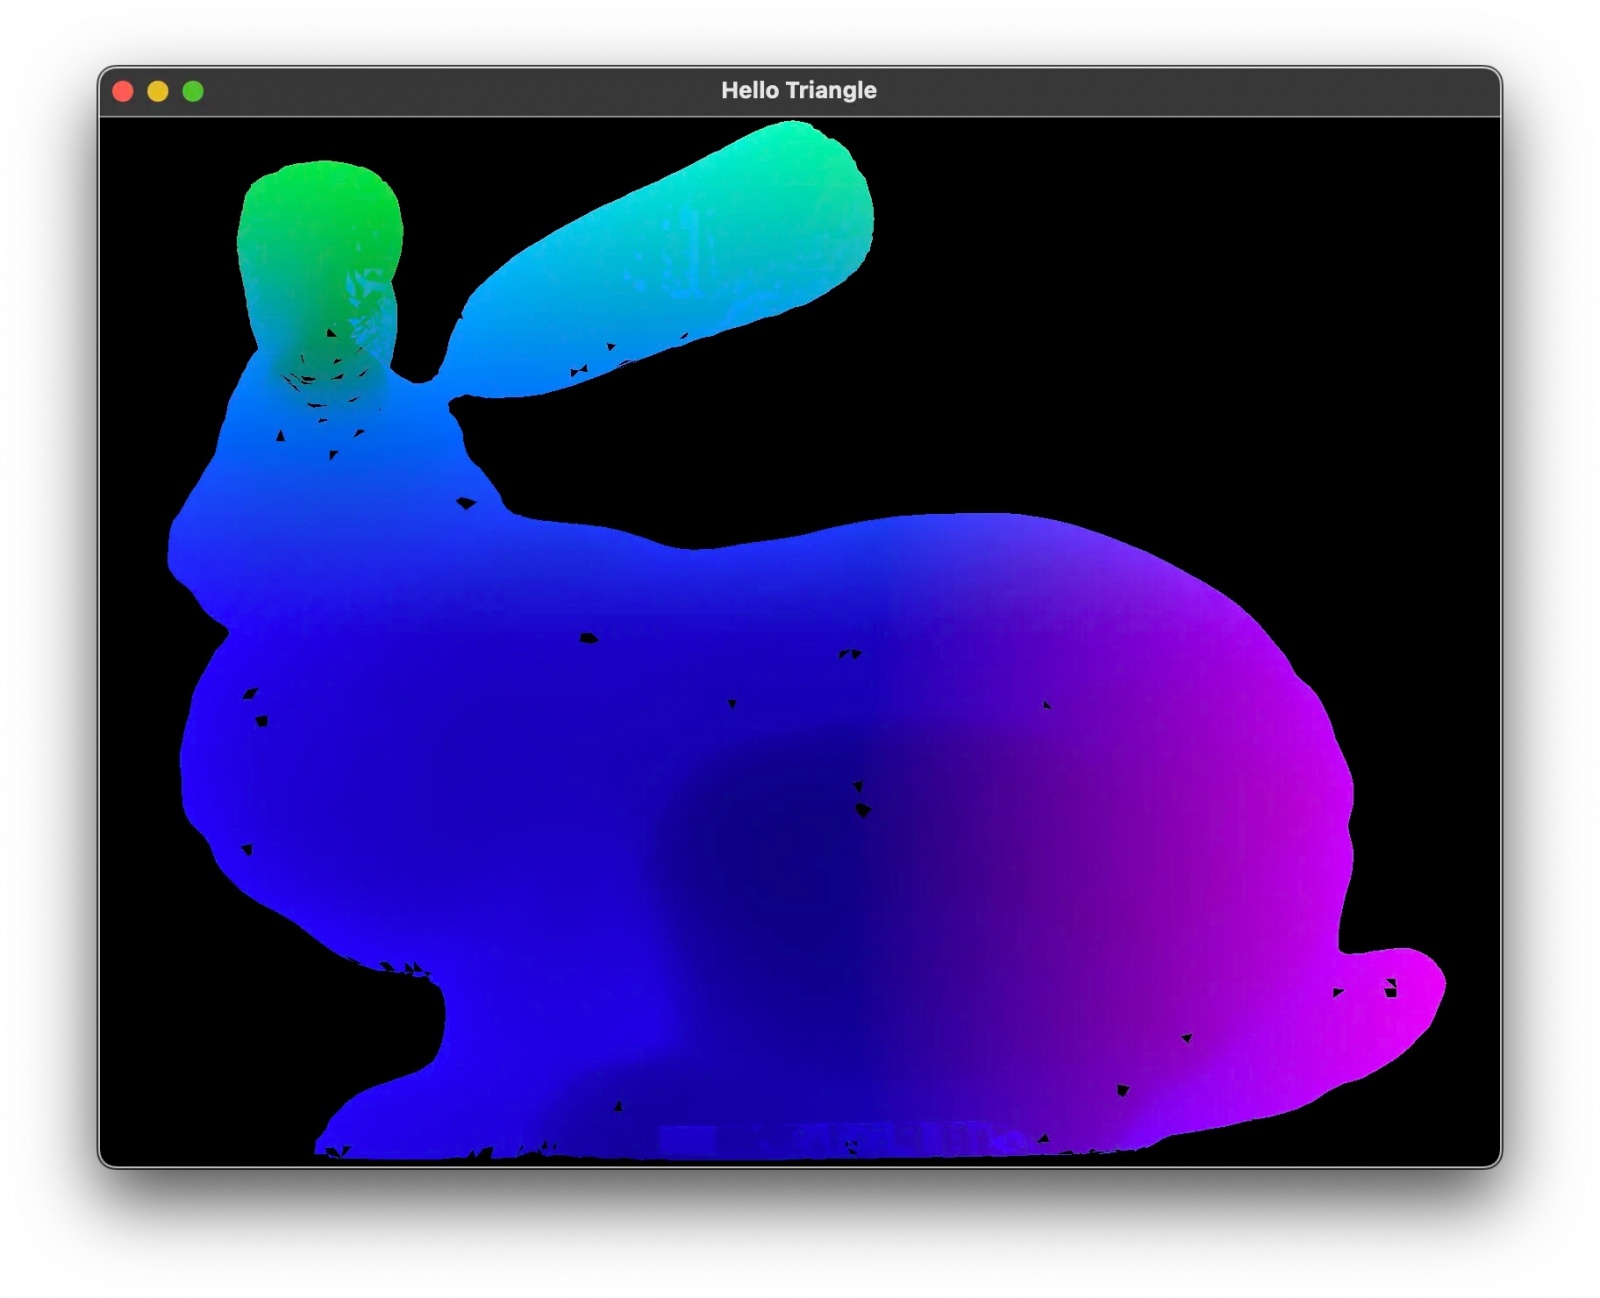This screenshot has width=1600, height=1298.
Task: Click the Hello Triangle window title
Action: click(799, 91)
